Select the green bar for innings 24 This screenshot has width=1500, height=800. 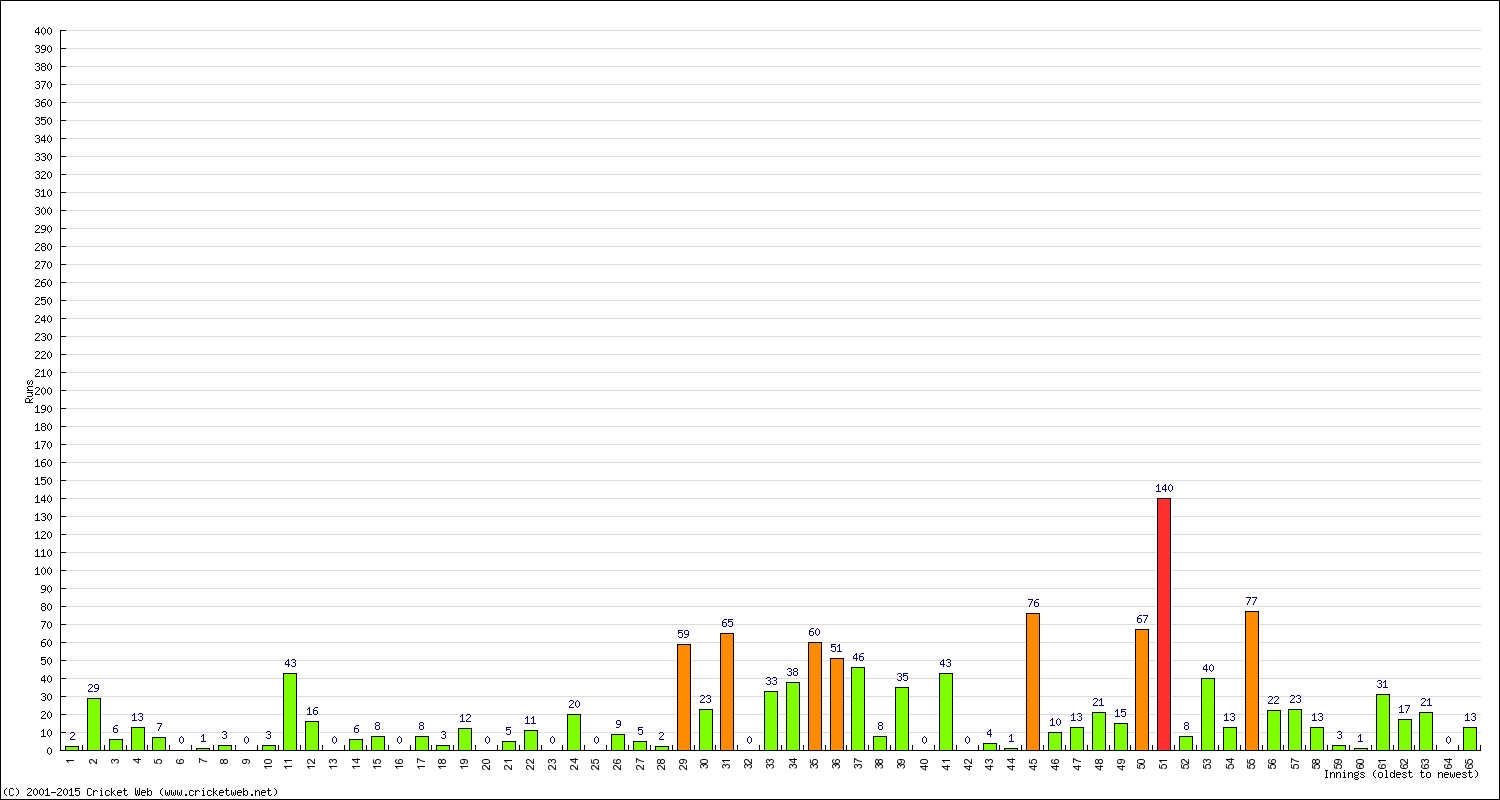click(x=574, y=732)
